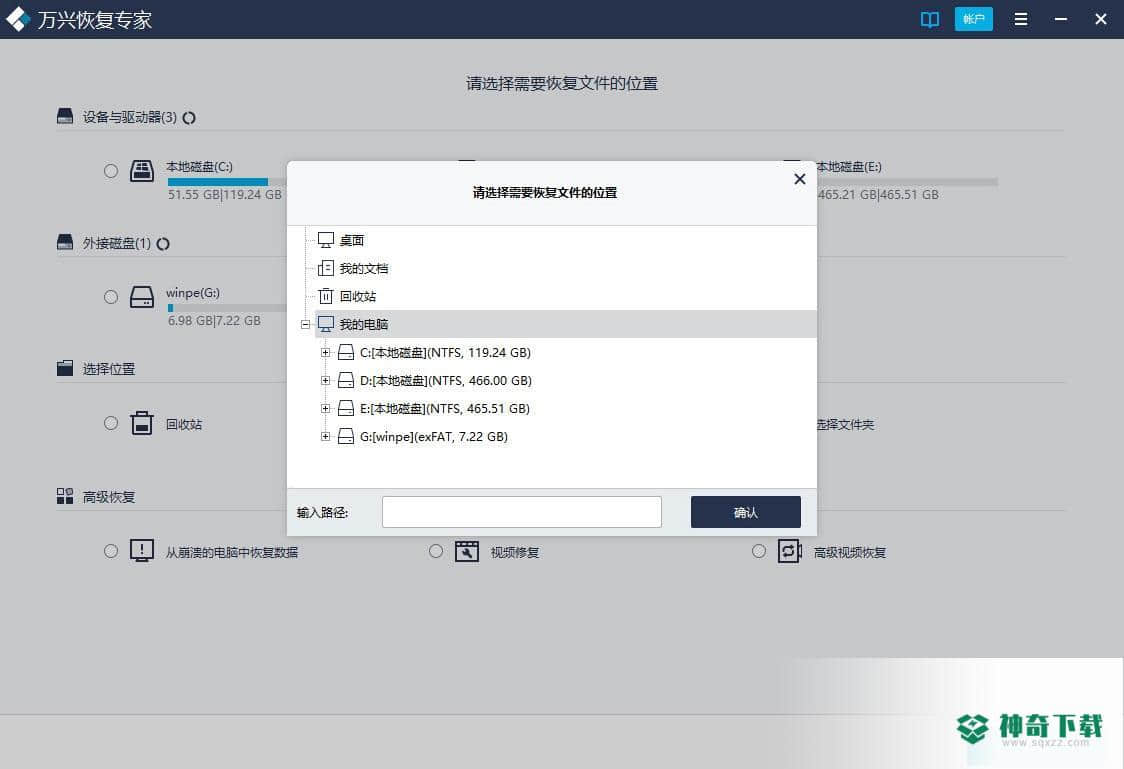Click the C: drive usage progress bar
The image size is (1124, 769).
point(227,182)
